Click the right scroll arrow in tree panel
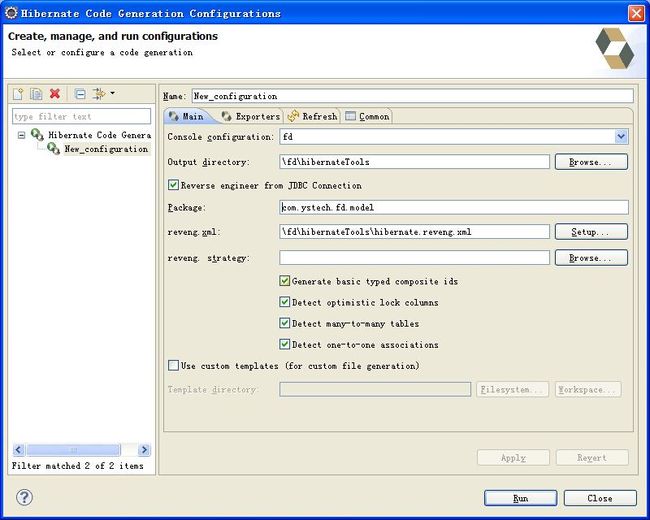 tap(144, 450)
